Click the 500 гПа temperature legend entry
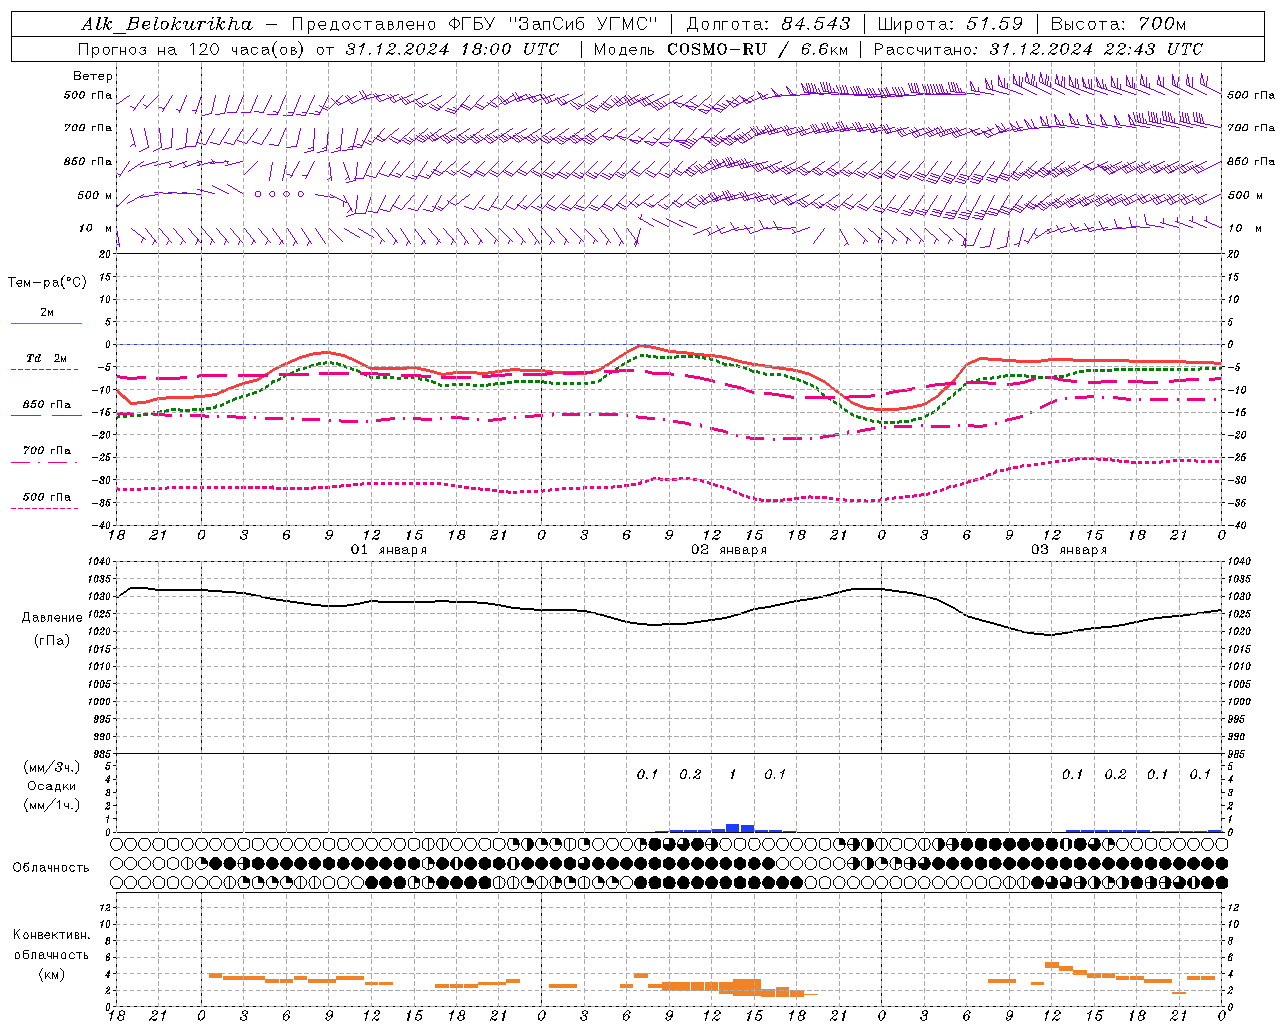Screen dimensions: 1280x1024 click(47, 497)
